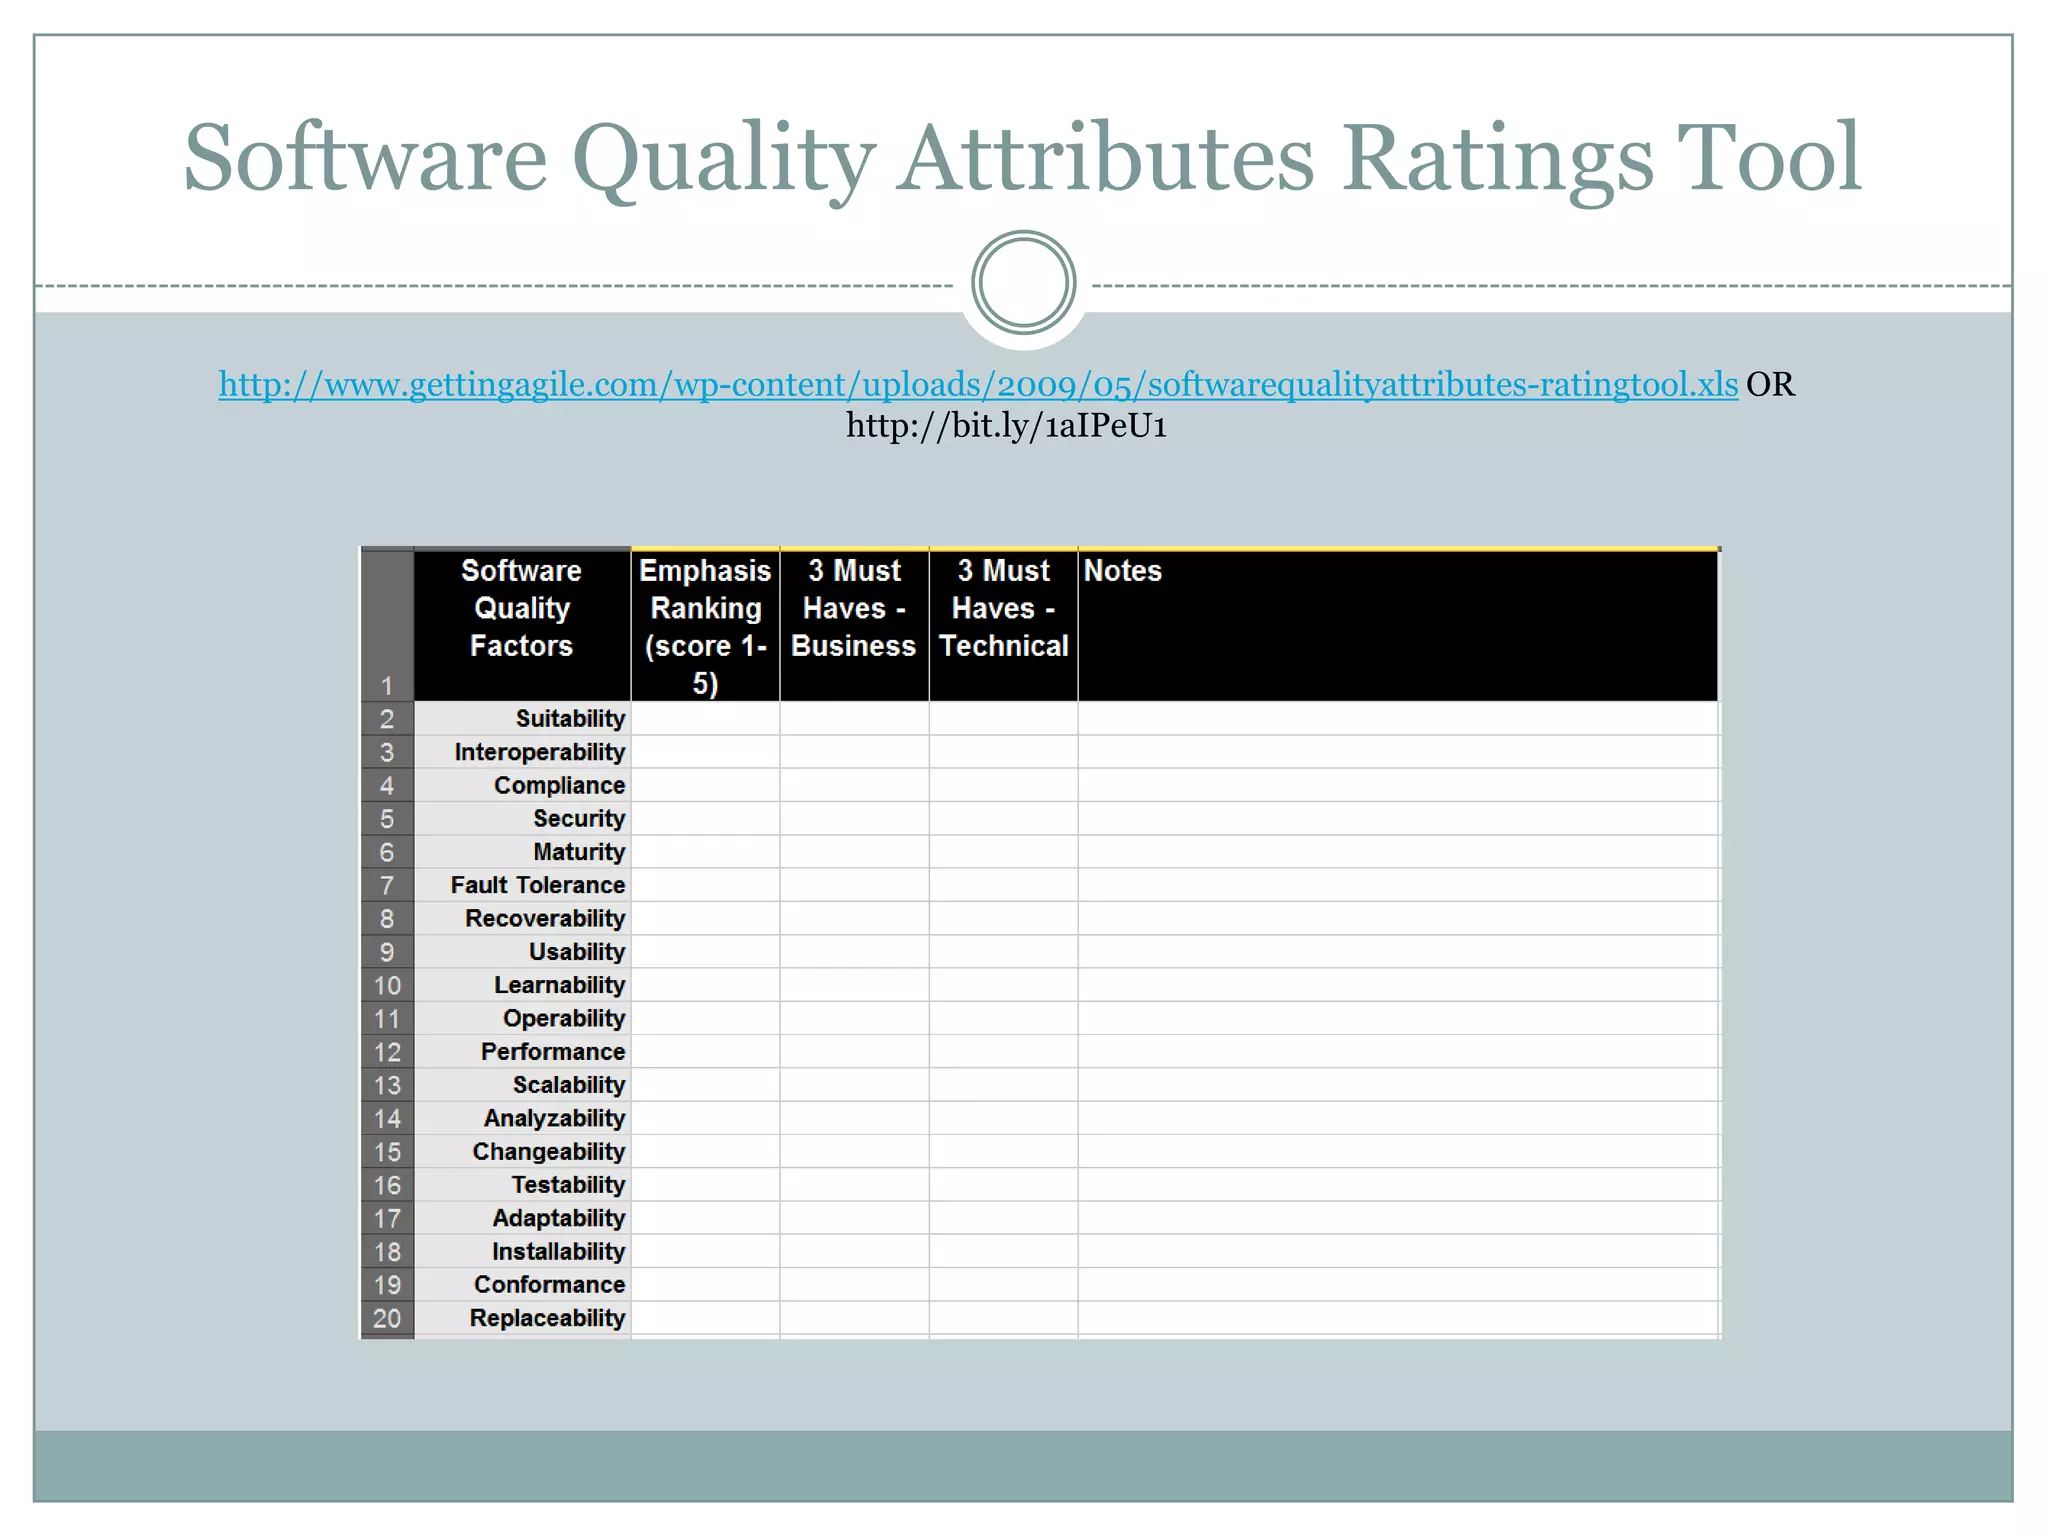The width and height of the screenshot is (2048, 1536).
Task: Select spreadsheet row number 10
Action: 387,985
